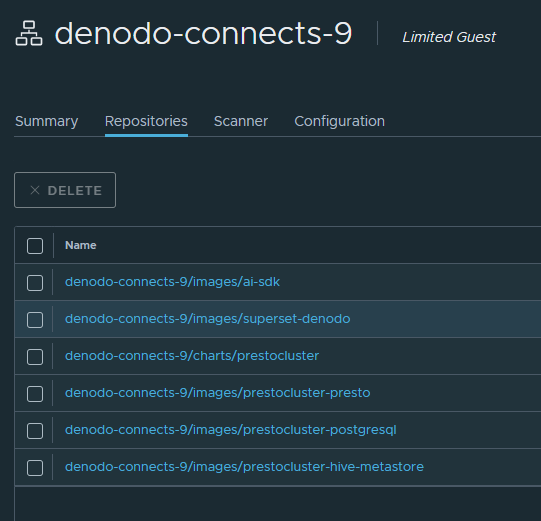This screenshot has height=521, width=541.
Task: Click the Limited Guest role label
Action: 449,37
